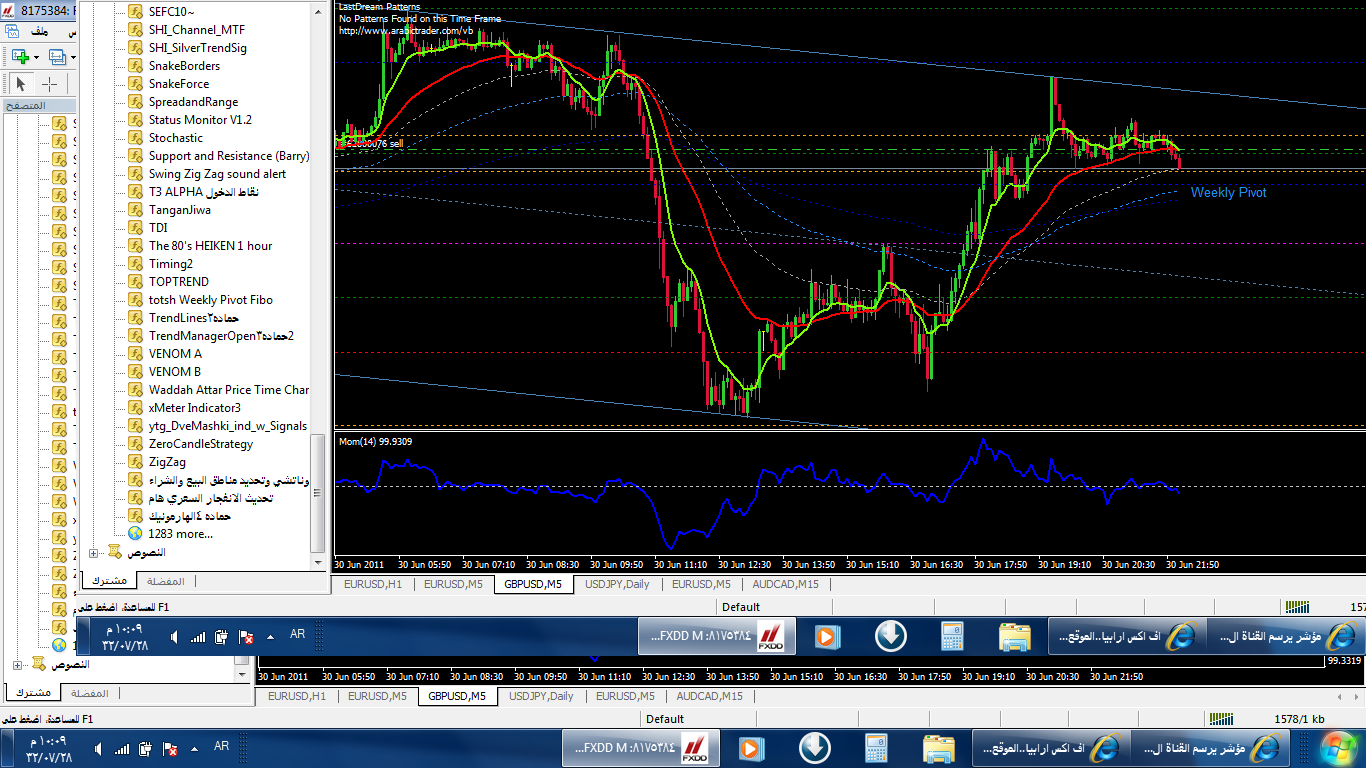This screenshot has height=768, width=1366.
Task: Select totsh Weekly Pivot Fibo row
Action: pyautogui.click(x=210, y=300)
